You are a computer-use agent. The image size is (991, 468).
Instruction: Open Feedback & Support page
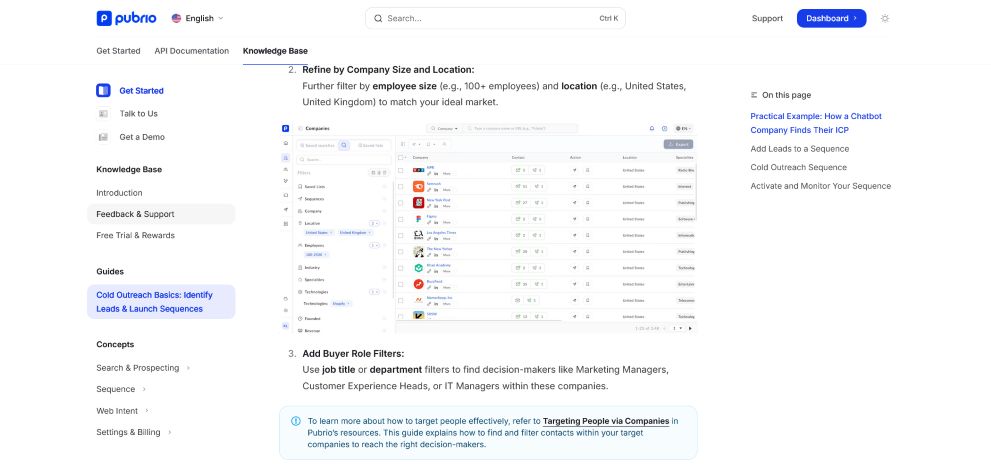pos(161,214)
